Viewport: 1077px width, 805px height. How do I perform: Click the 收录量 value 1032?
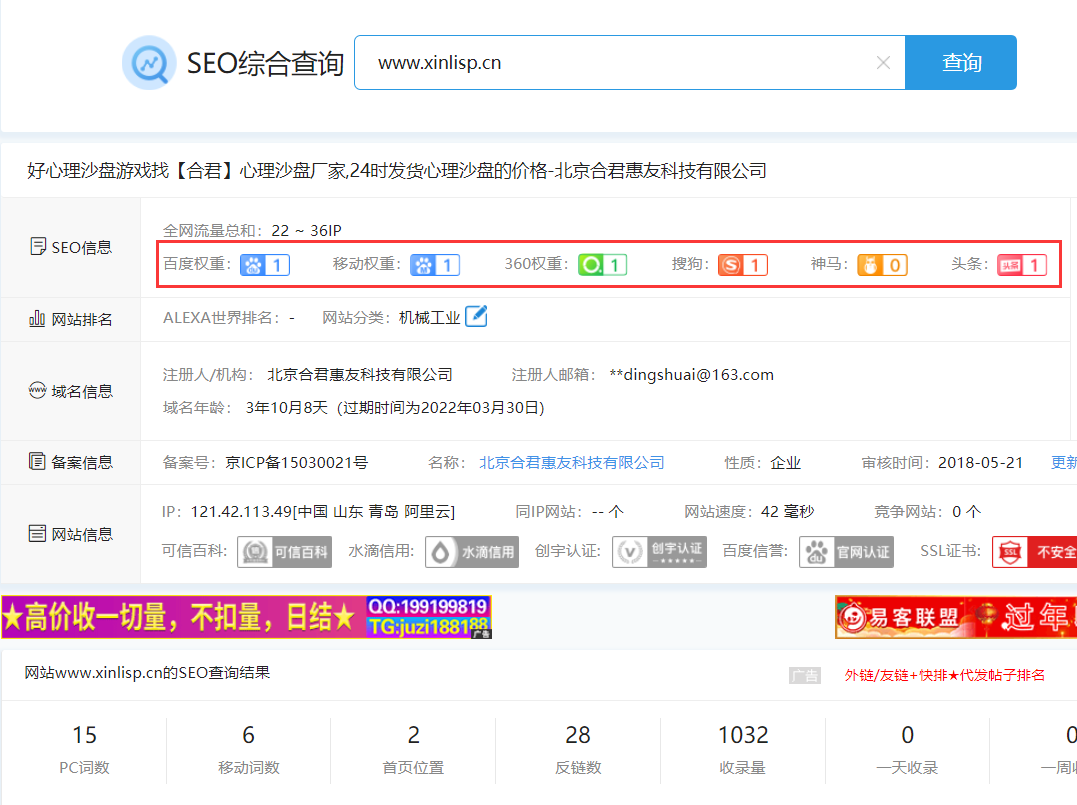click(742, 735)
